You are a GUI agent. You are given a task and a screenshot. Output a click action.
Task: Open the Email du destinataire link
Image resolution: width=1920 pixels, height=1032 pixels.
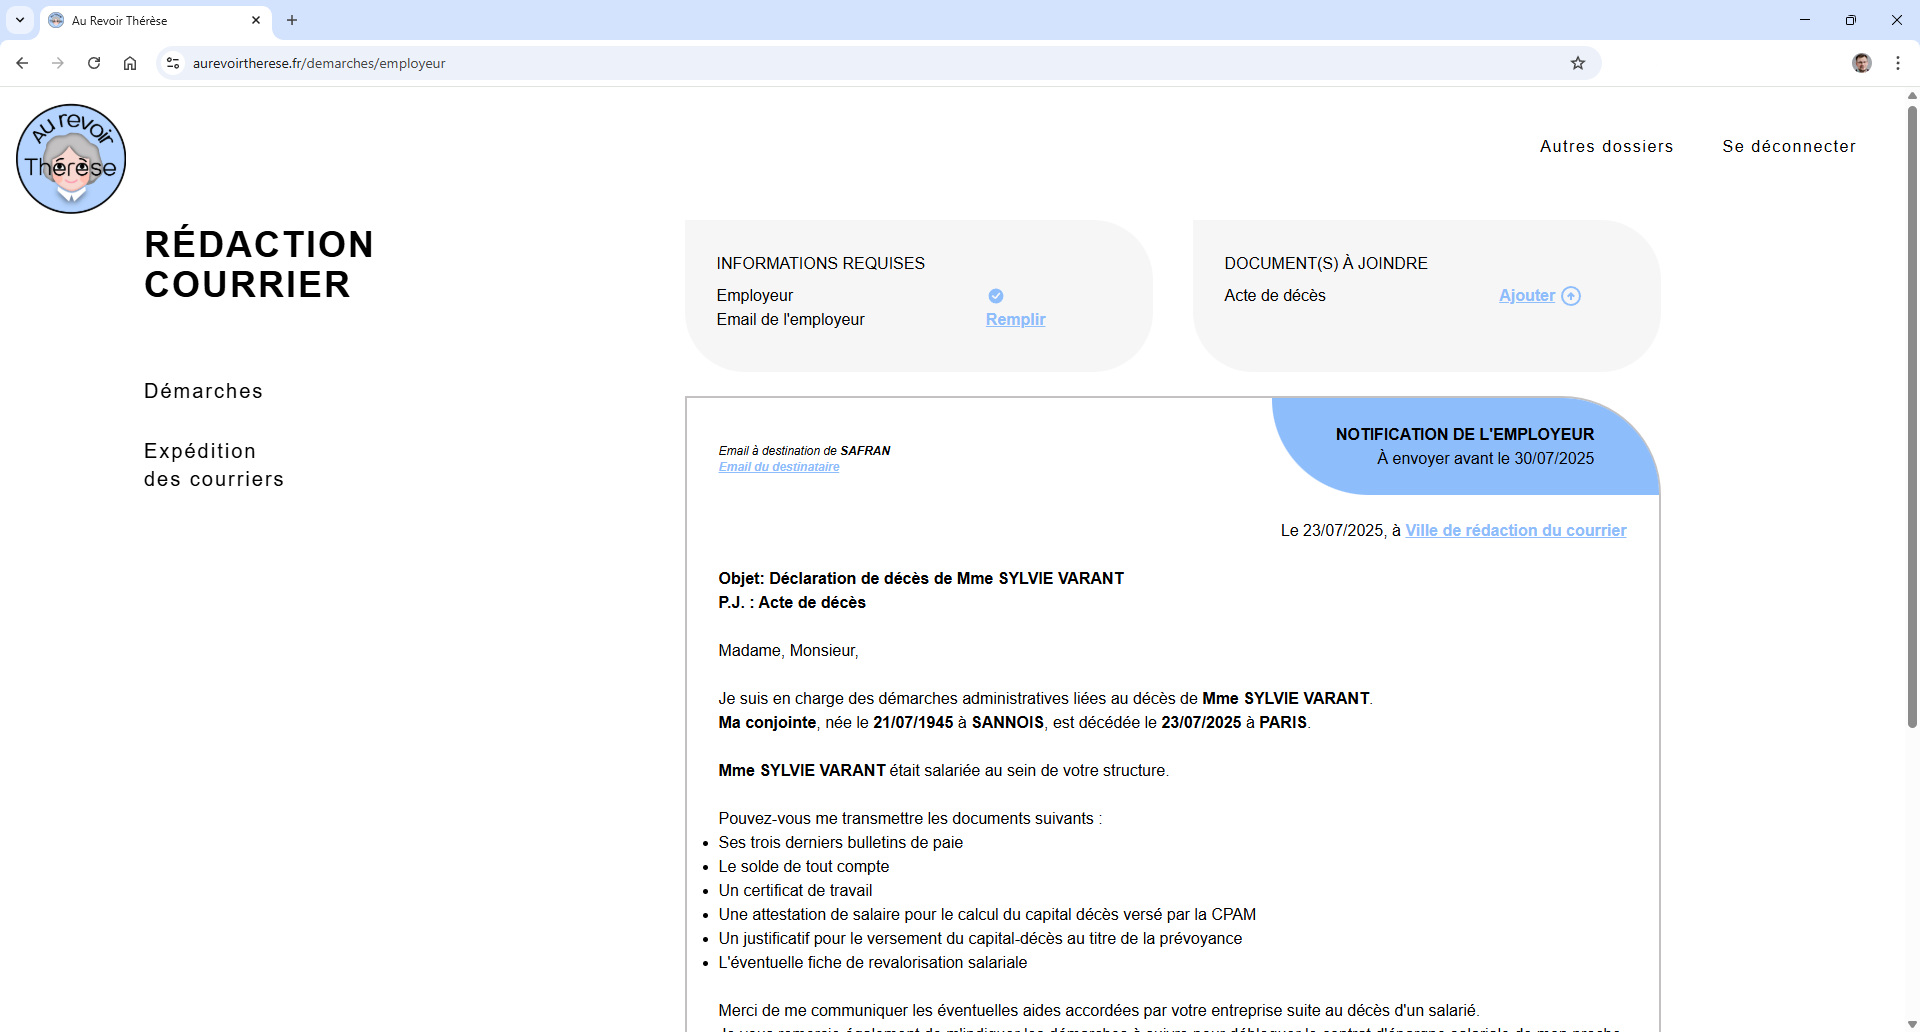779,467
